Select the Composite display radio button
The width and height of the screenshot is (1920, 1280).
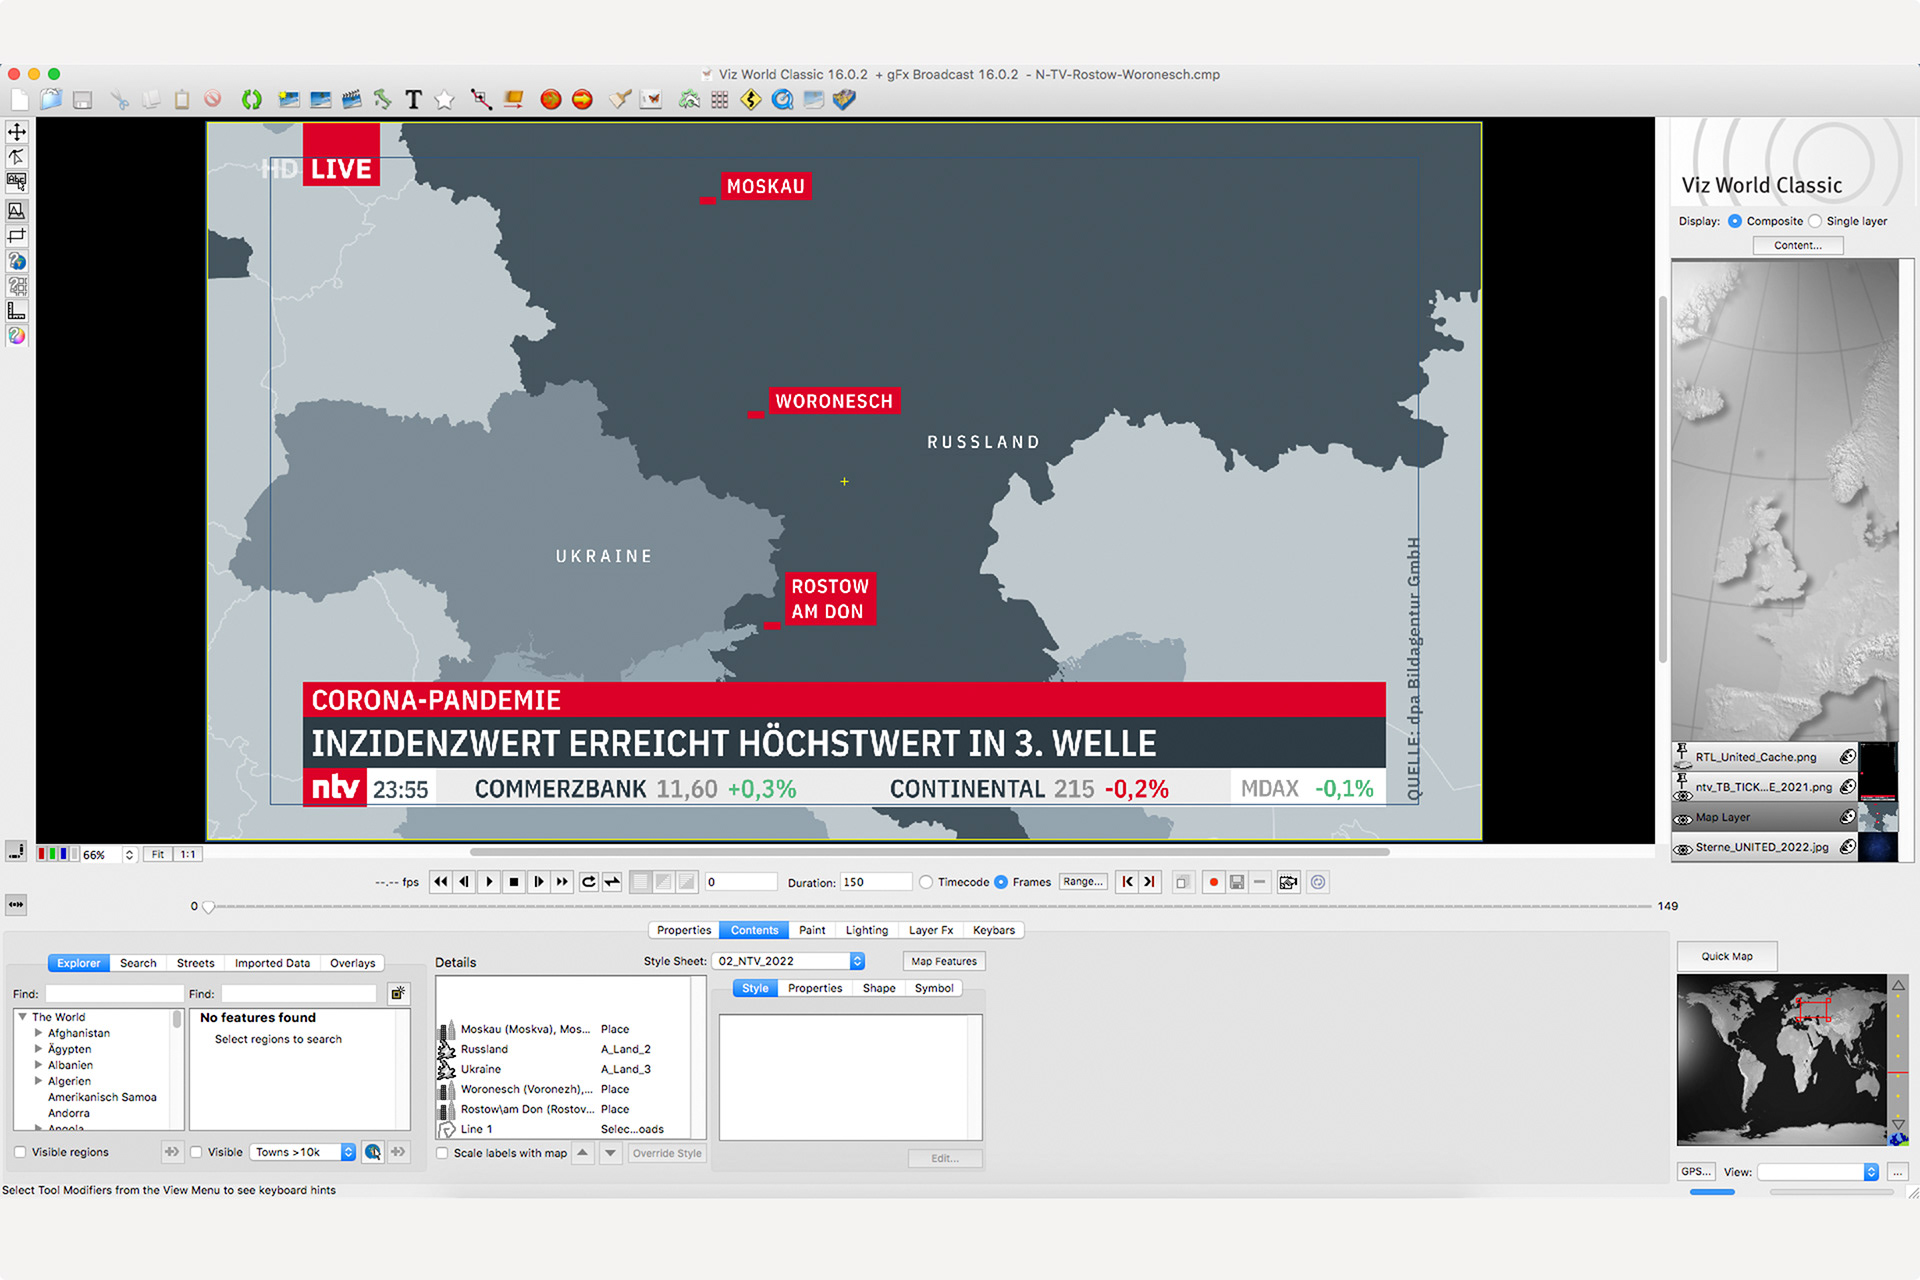coord(1735,221)
